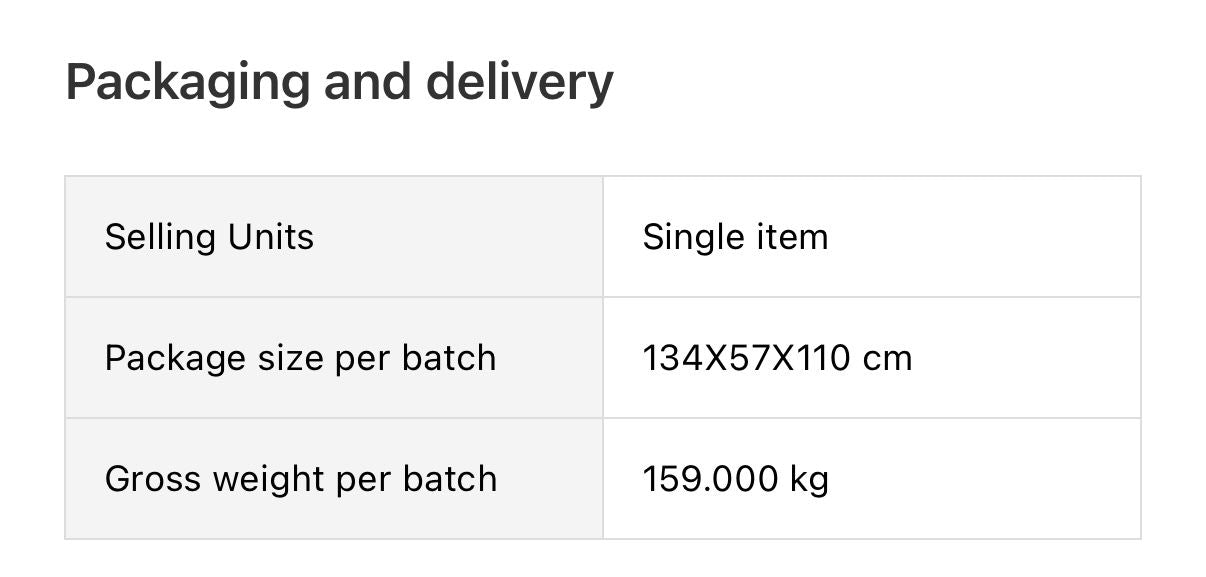Image resolution: width=1206 pixels, height=577 pixels.
Task: Click the "kg" unit after the weight
Action: pyautogui.click(x=809, y=479)
